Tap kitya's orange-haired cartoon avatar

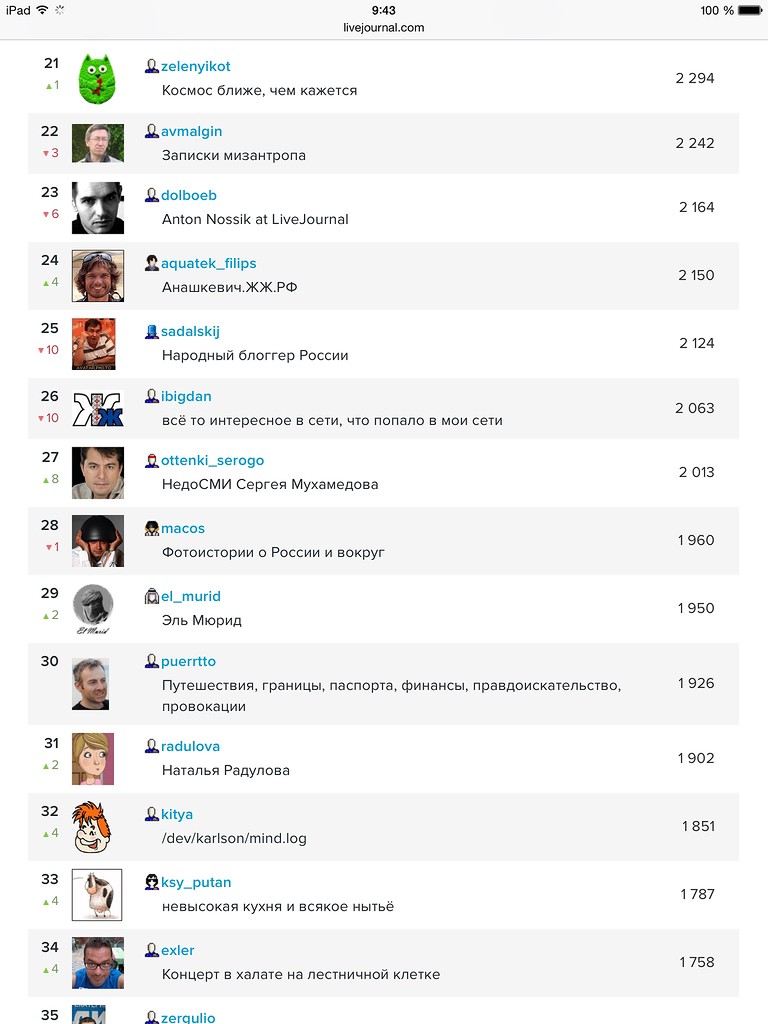pos(93,827)
